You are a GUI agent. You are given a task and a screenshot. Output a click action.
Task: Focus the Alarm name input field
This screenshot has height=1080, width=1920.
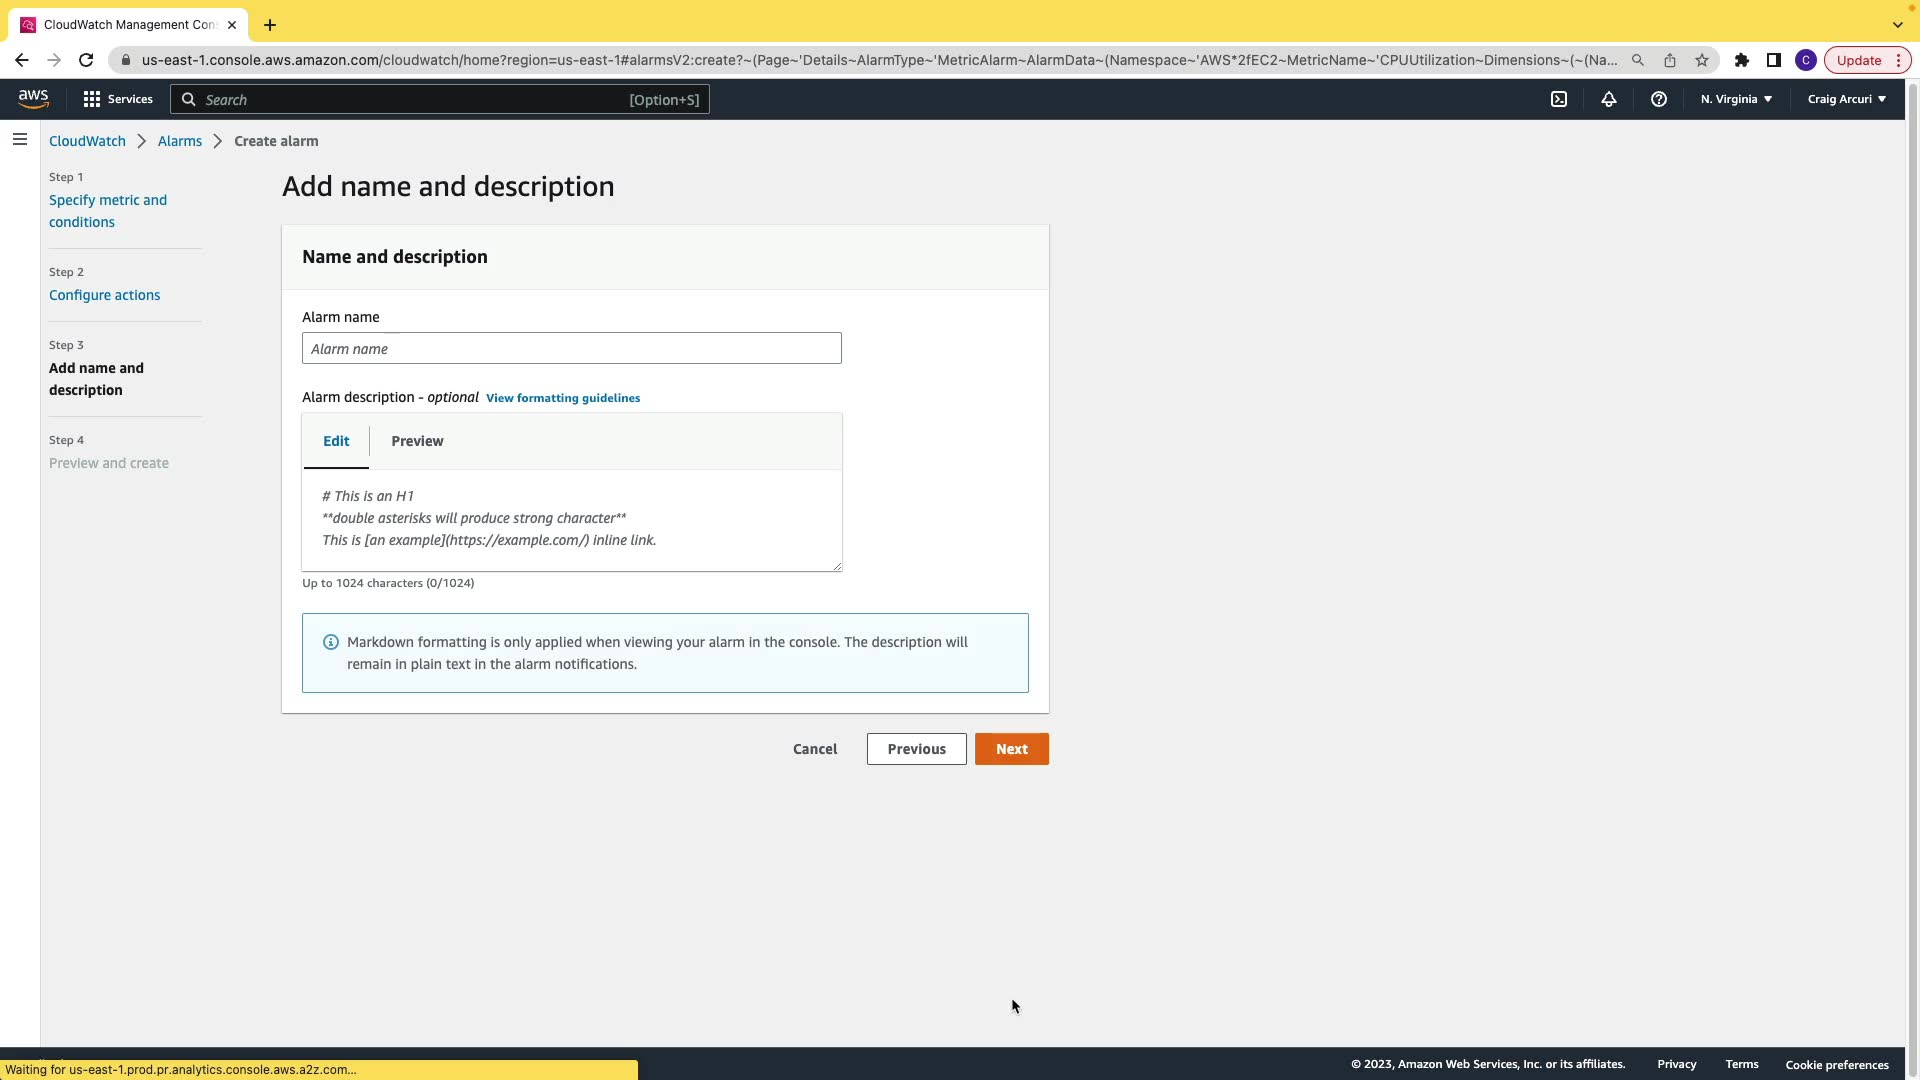click(571, 349)
